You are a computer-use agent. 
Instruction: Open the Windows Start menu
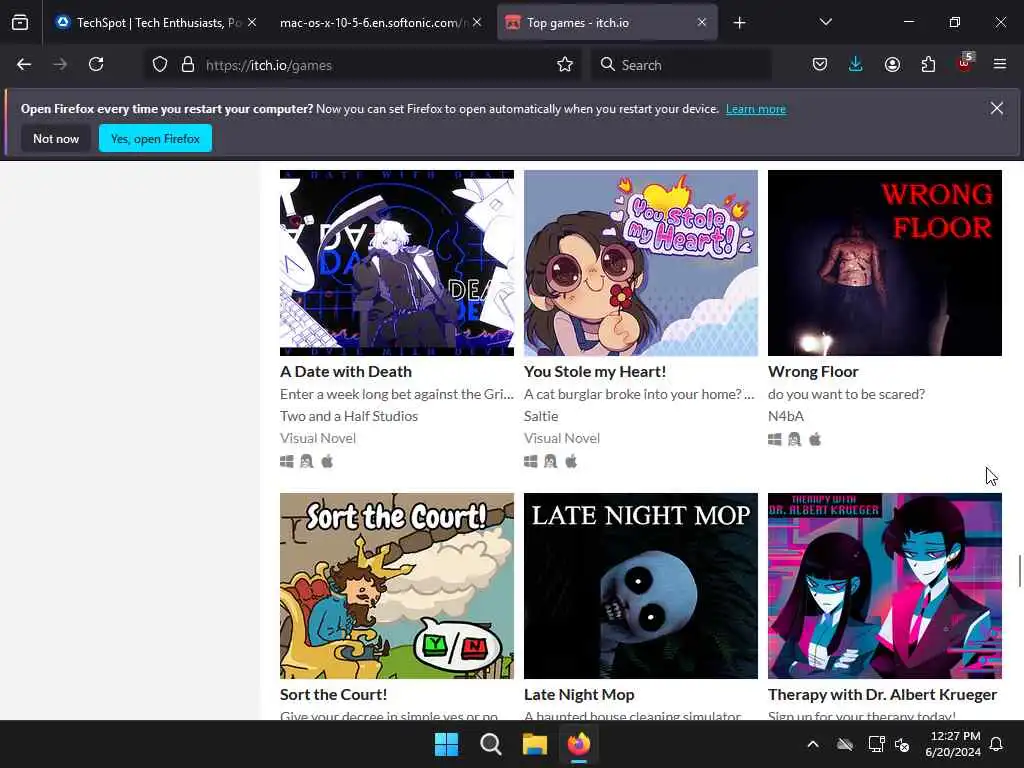tap(447, 744)
